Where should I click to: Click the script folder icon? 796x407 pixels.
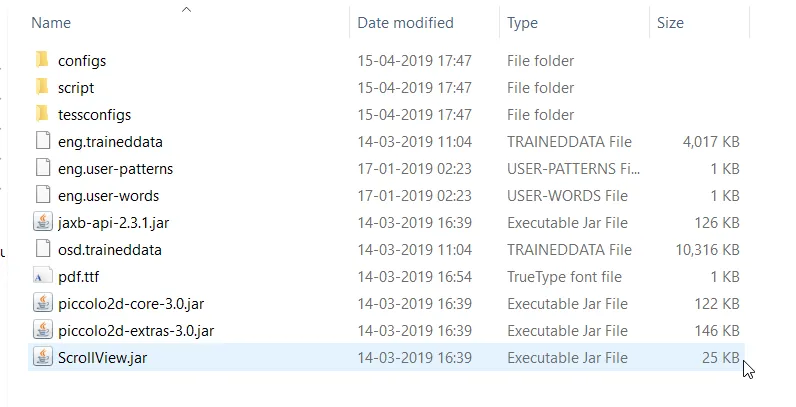click(x=42, y=87)
